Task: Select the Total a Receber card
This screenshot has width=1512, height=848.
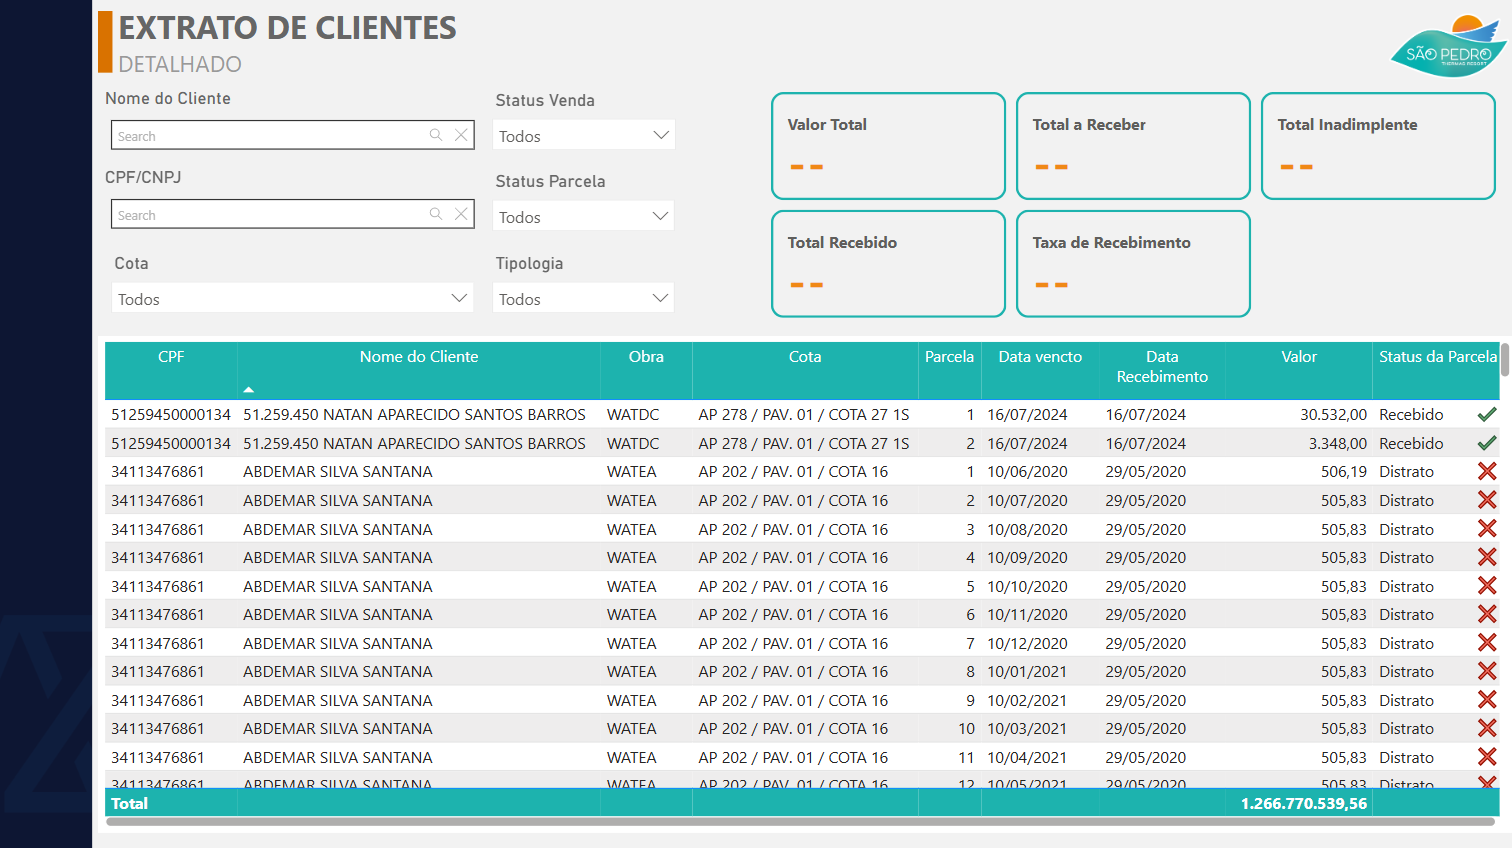Action: (x=1133, y=146)
